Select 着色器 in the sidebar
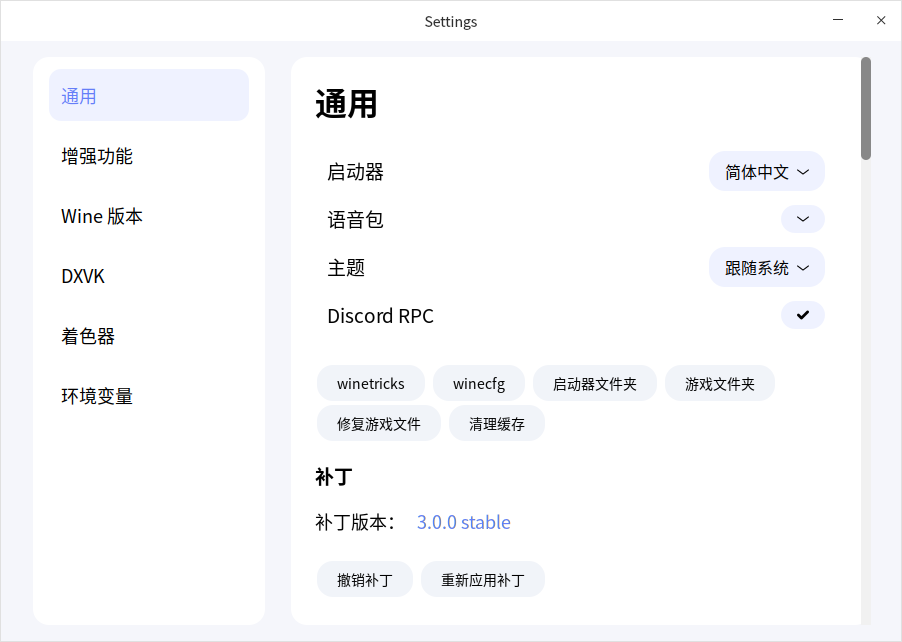The height and width of the screenshot is (642, 902). pos(87,335)
